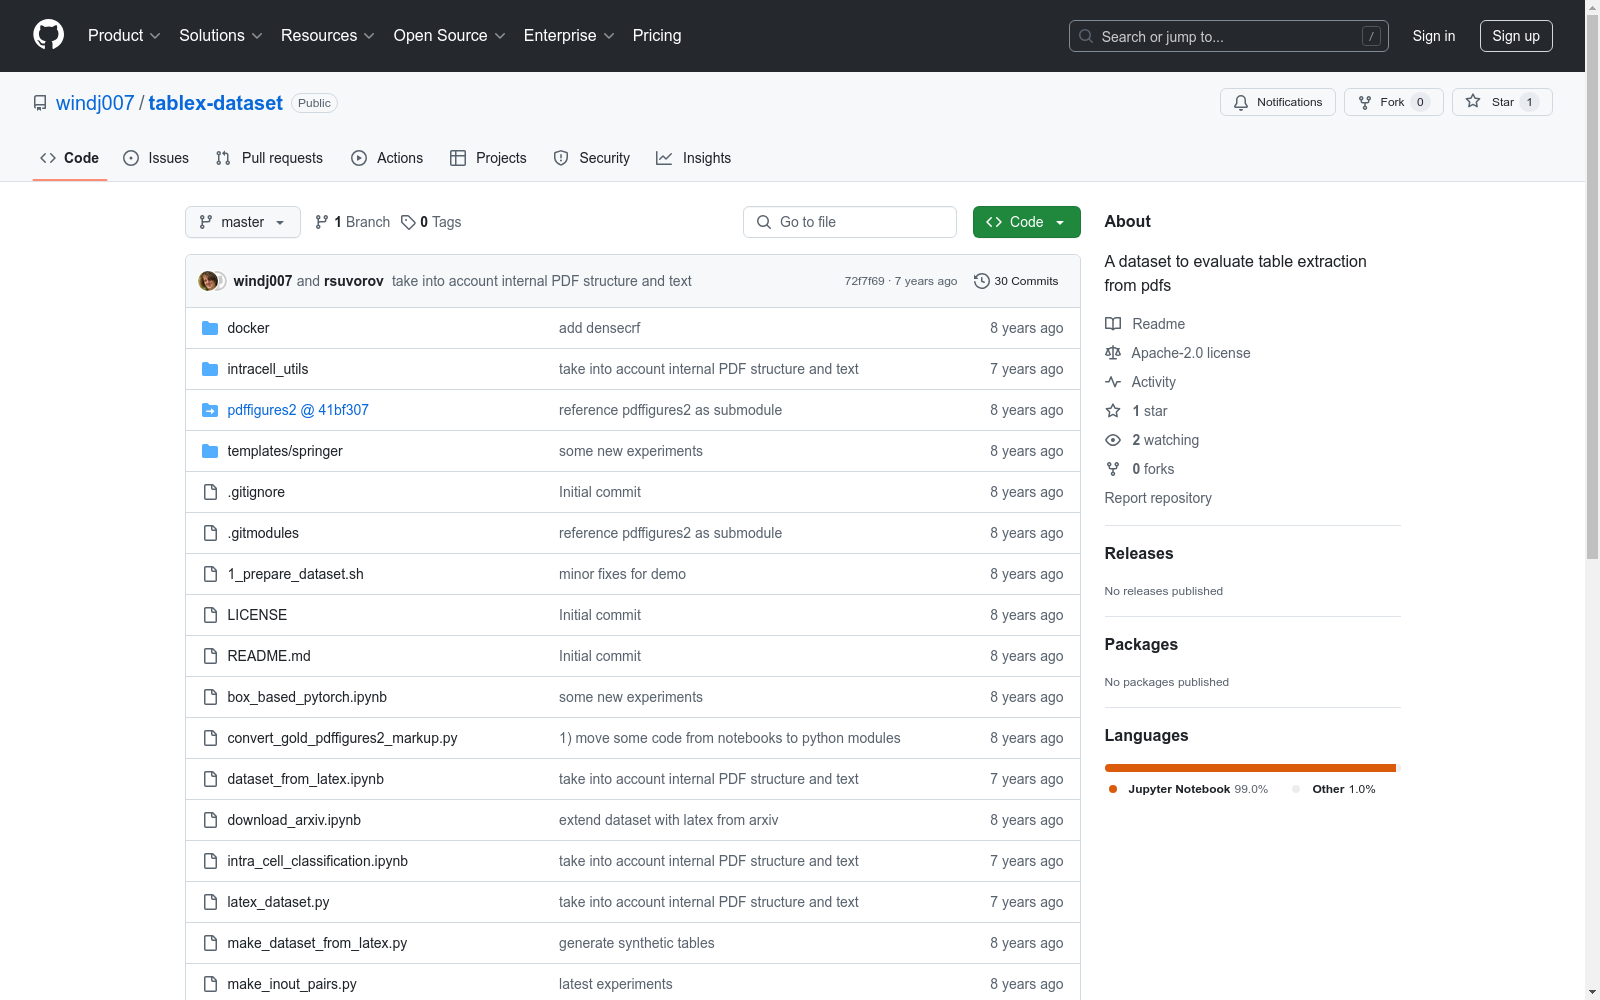The image size is (1600, 1000).
Task: Open the tablex-dataset repository link
Action: pyautogui.click(x=216, y=103)
